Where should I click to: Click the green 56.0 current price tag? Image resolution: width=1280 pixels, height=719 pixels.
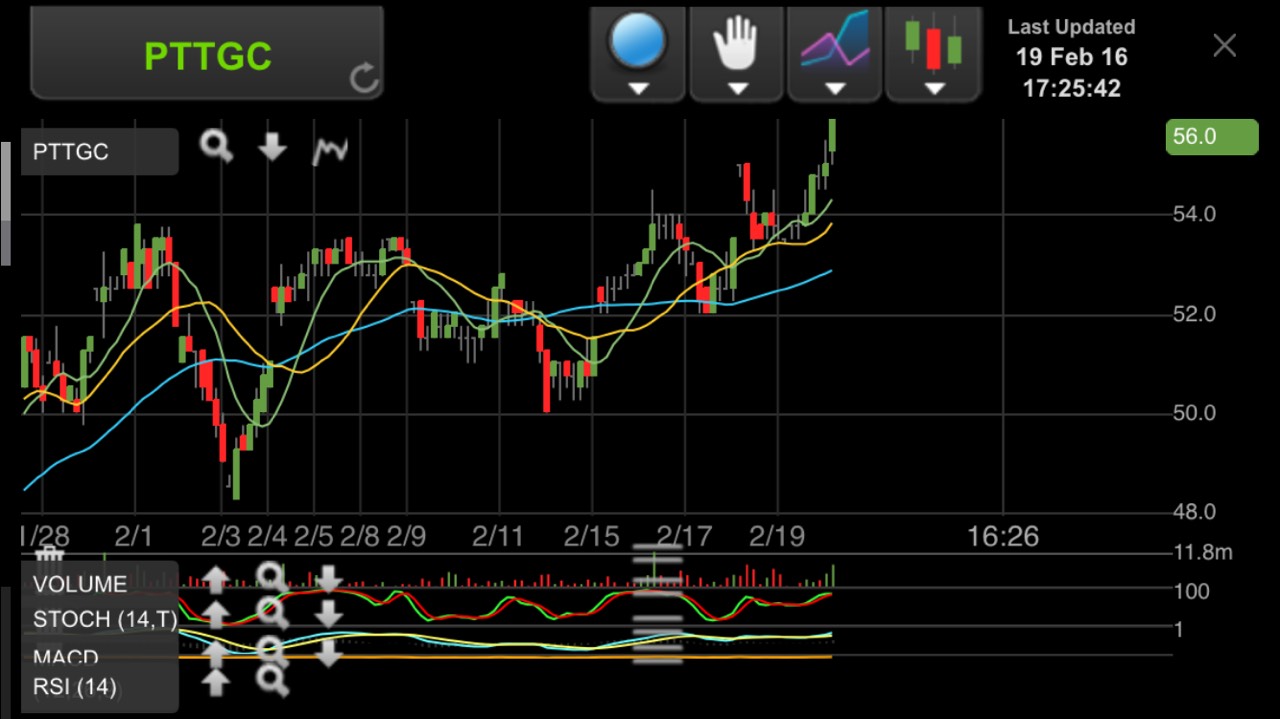coord(1212,137)
